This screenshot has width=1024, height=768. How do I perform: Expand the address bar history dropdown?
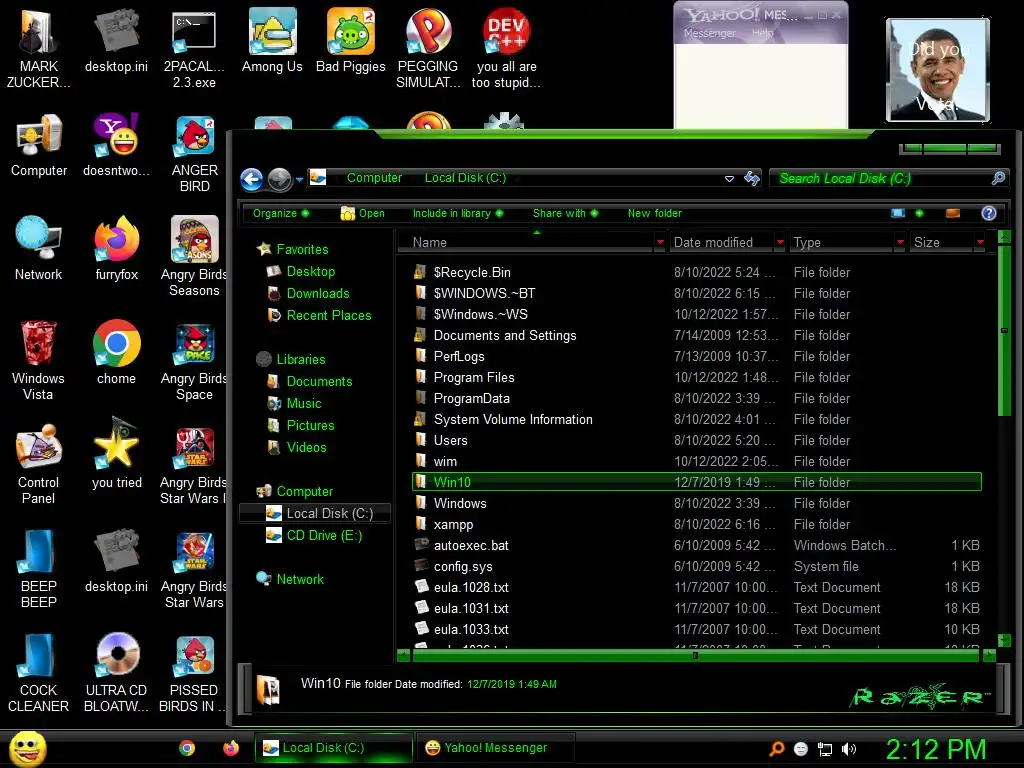pyautogui.click(x=729, y=178)
